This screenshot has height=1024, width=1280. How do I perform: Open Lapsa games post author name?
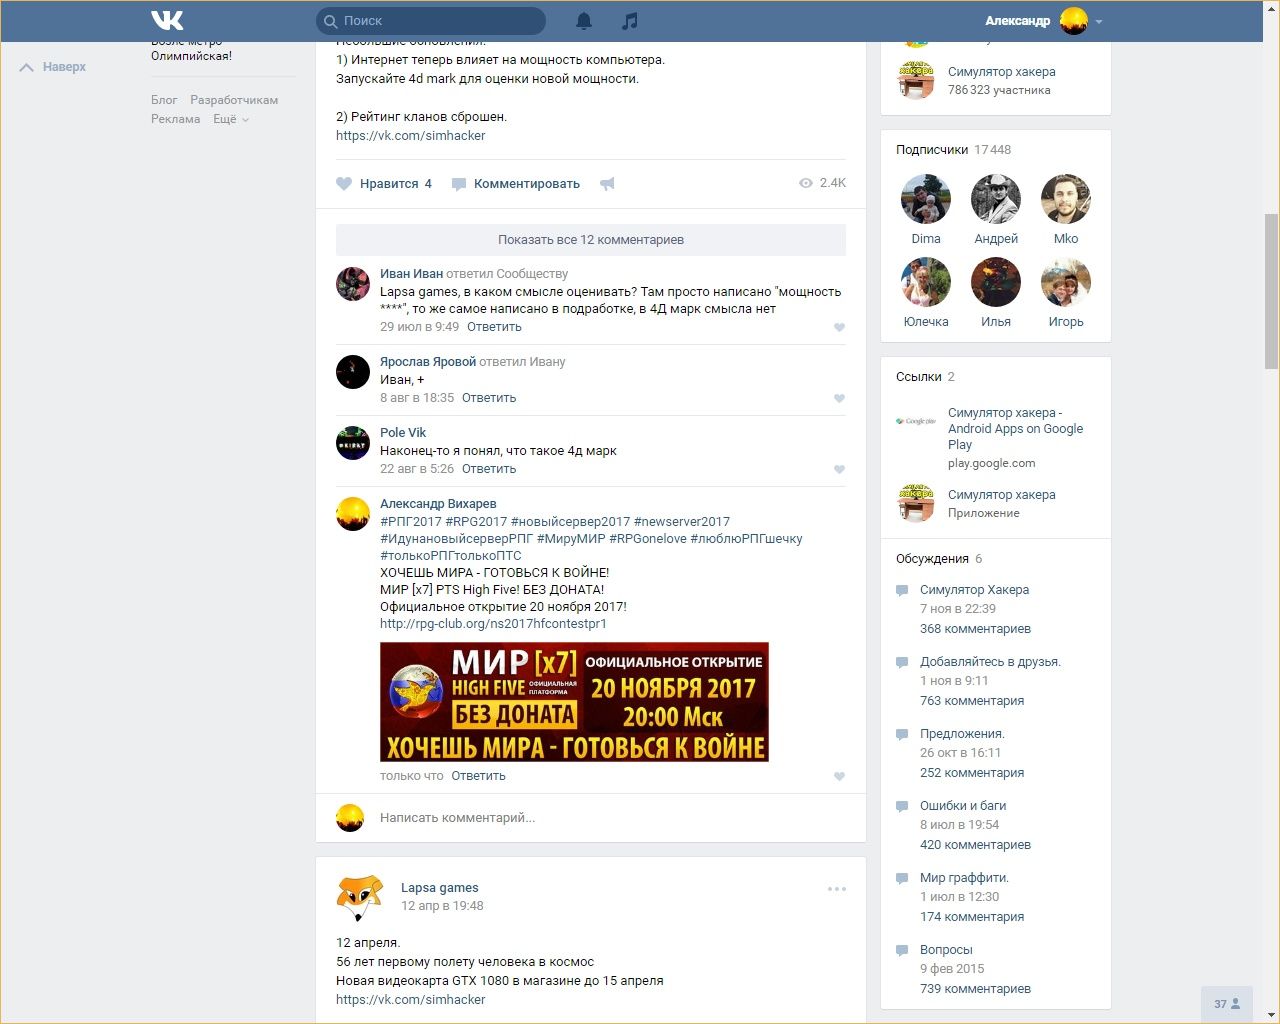click(x=440, y=888)
